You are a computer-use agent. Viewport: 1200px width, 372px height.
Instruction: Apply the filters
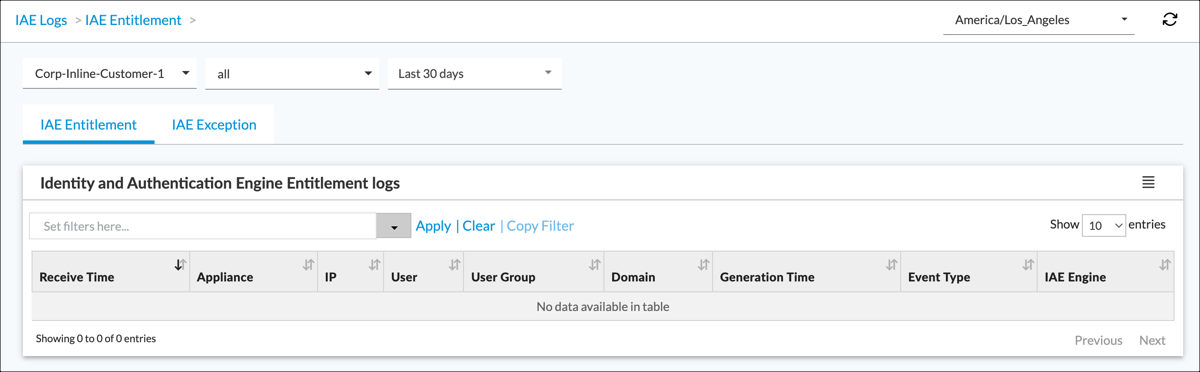click(x=433, y=226)
